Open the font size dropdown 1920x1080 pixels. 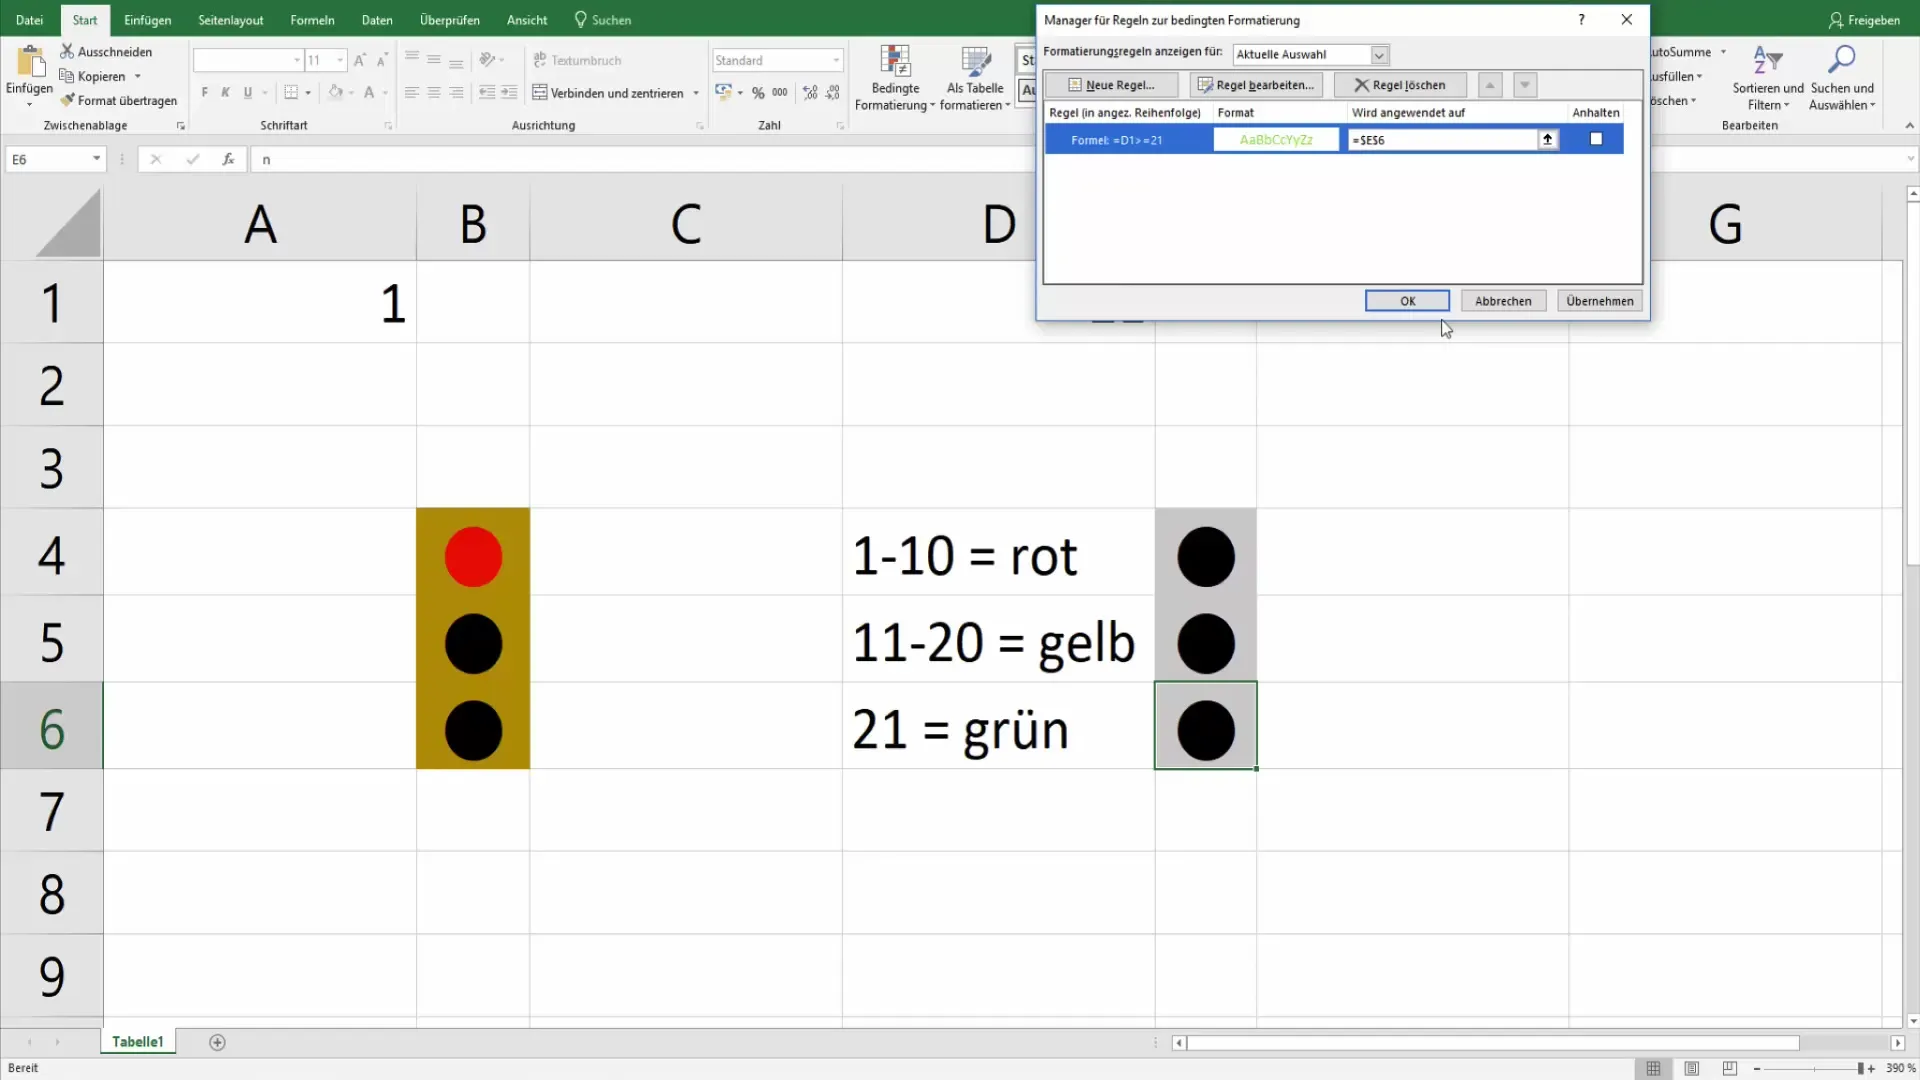point(340,60)
